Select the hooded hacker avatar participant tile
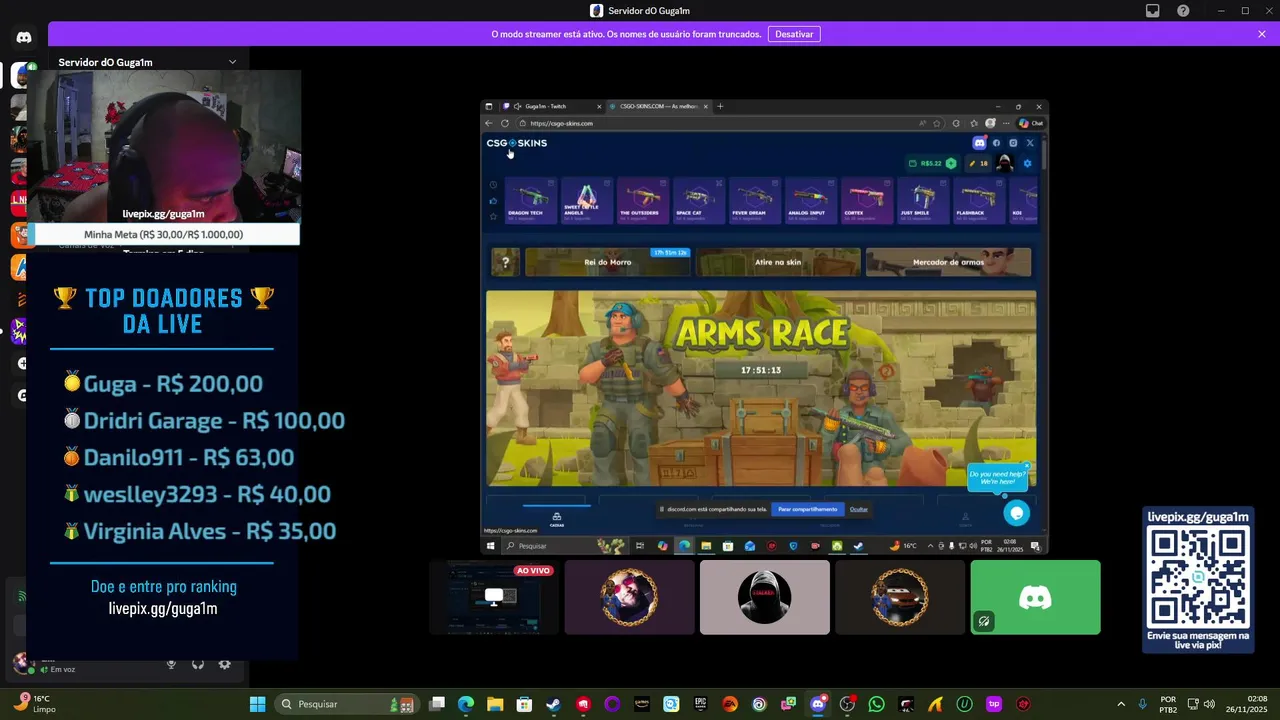 765,597
